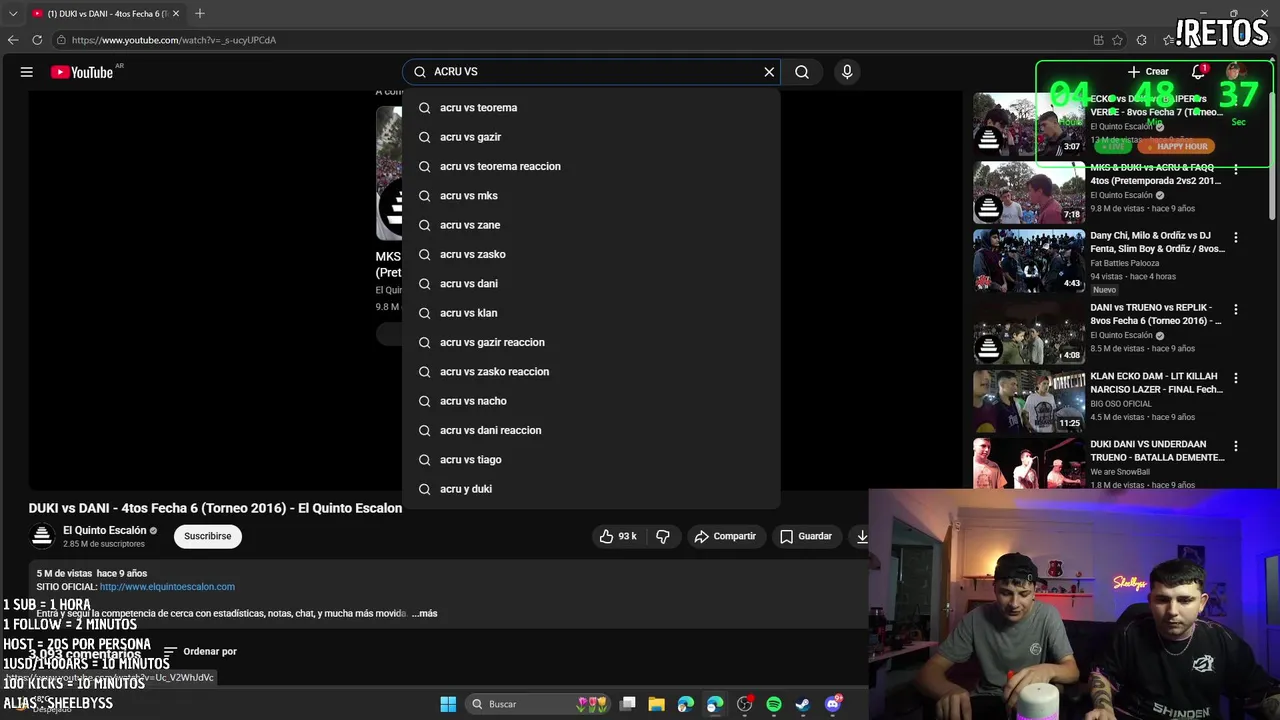This screenshot has height=720, width=1280.
Task: Open browser extensions puzzle icon
Action: click(1142, 40)
